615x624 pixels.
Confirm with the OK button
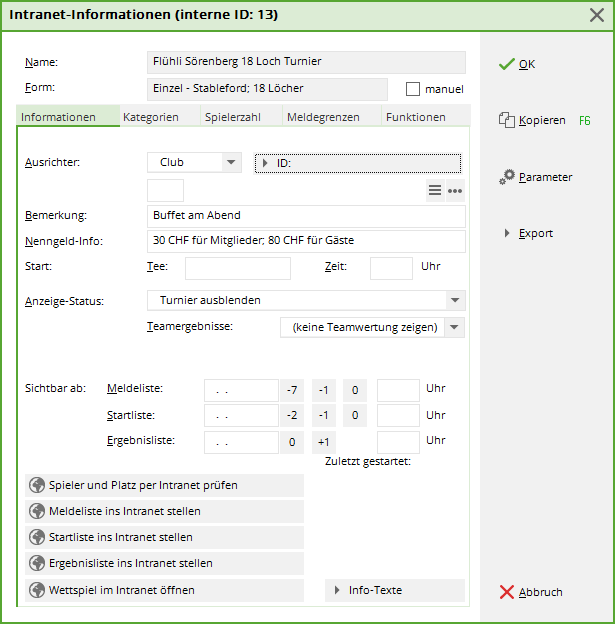click(517, 64)
